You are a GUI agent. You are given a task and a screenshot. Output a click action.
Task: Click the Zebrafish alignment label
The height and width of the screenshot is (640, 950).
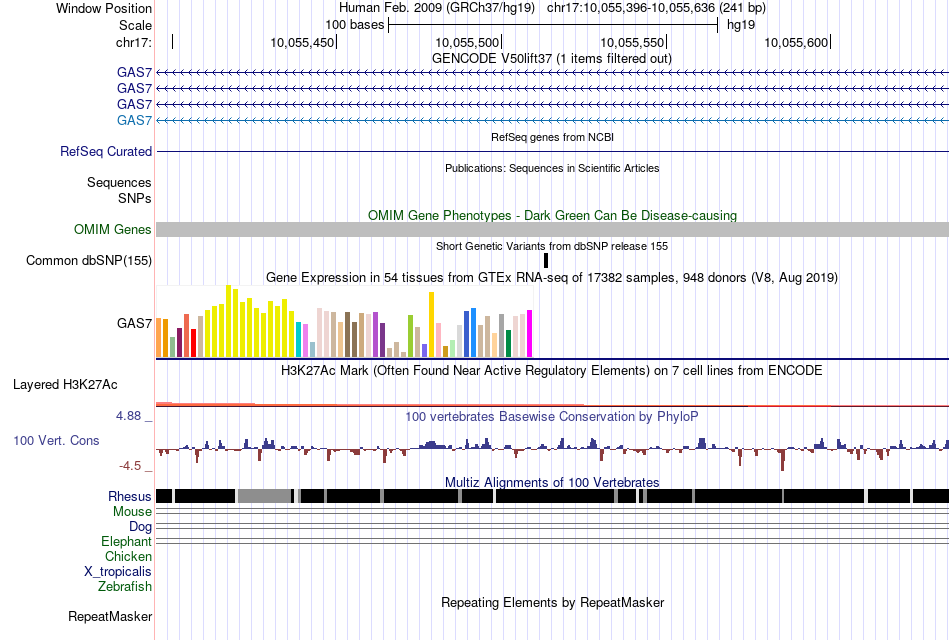point(125,587)
